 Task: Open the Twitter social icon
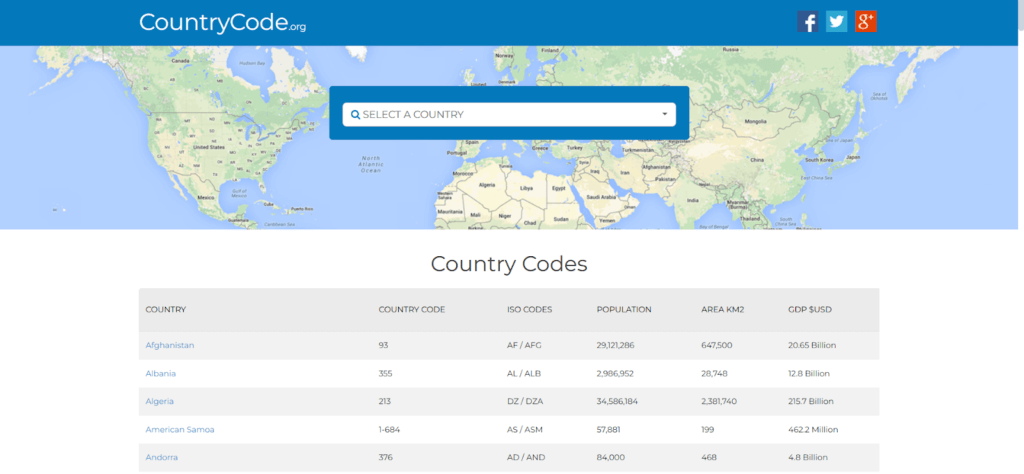pos(837,22)
